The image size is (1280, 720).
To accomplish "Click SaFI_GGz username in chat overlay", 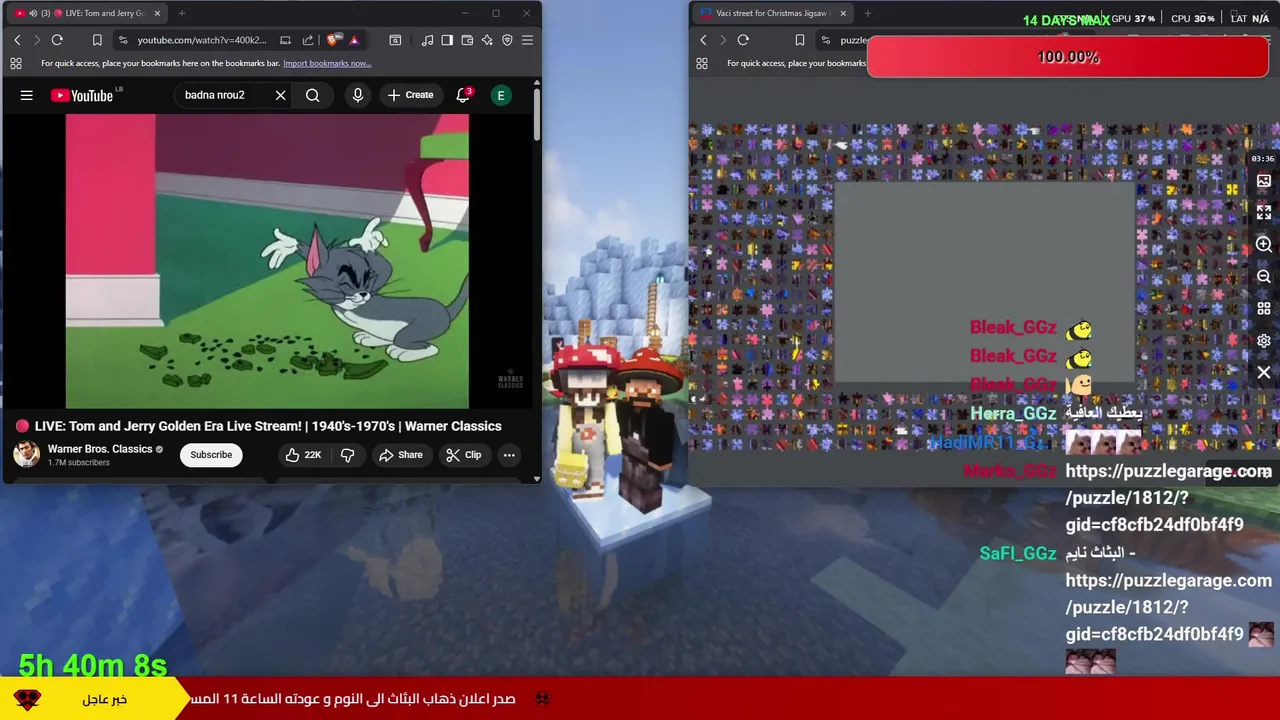I will point(1018,553).
